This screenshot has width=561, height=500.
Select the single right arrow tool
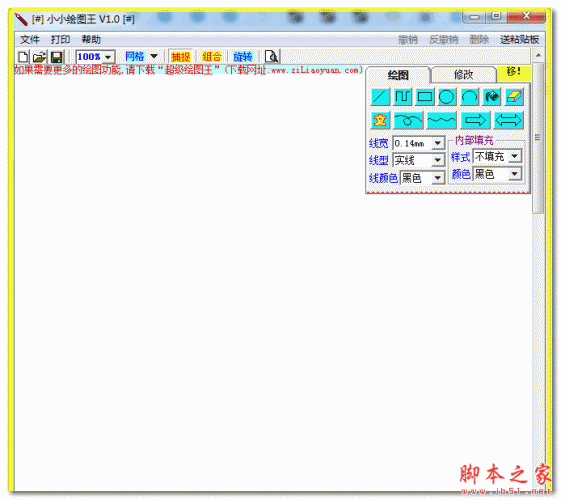[x=475, y=120]
